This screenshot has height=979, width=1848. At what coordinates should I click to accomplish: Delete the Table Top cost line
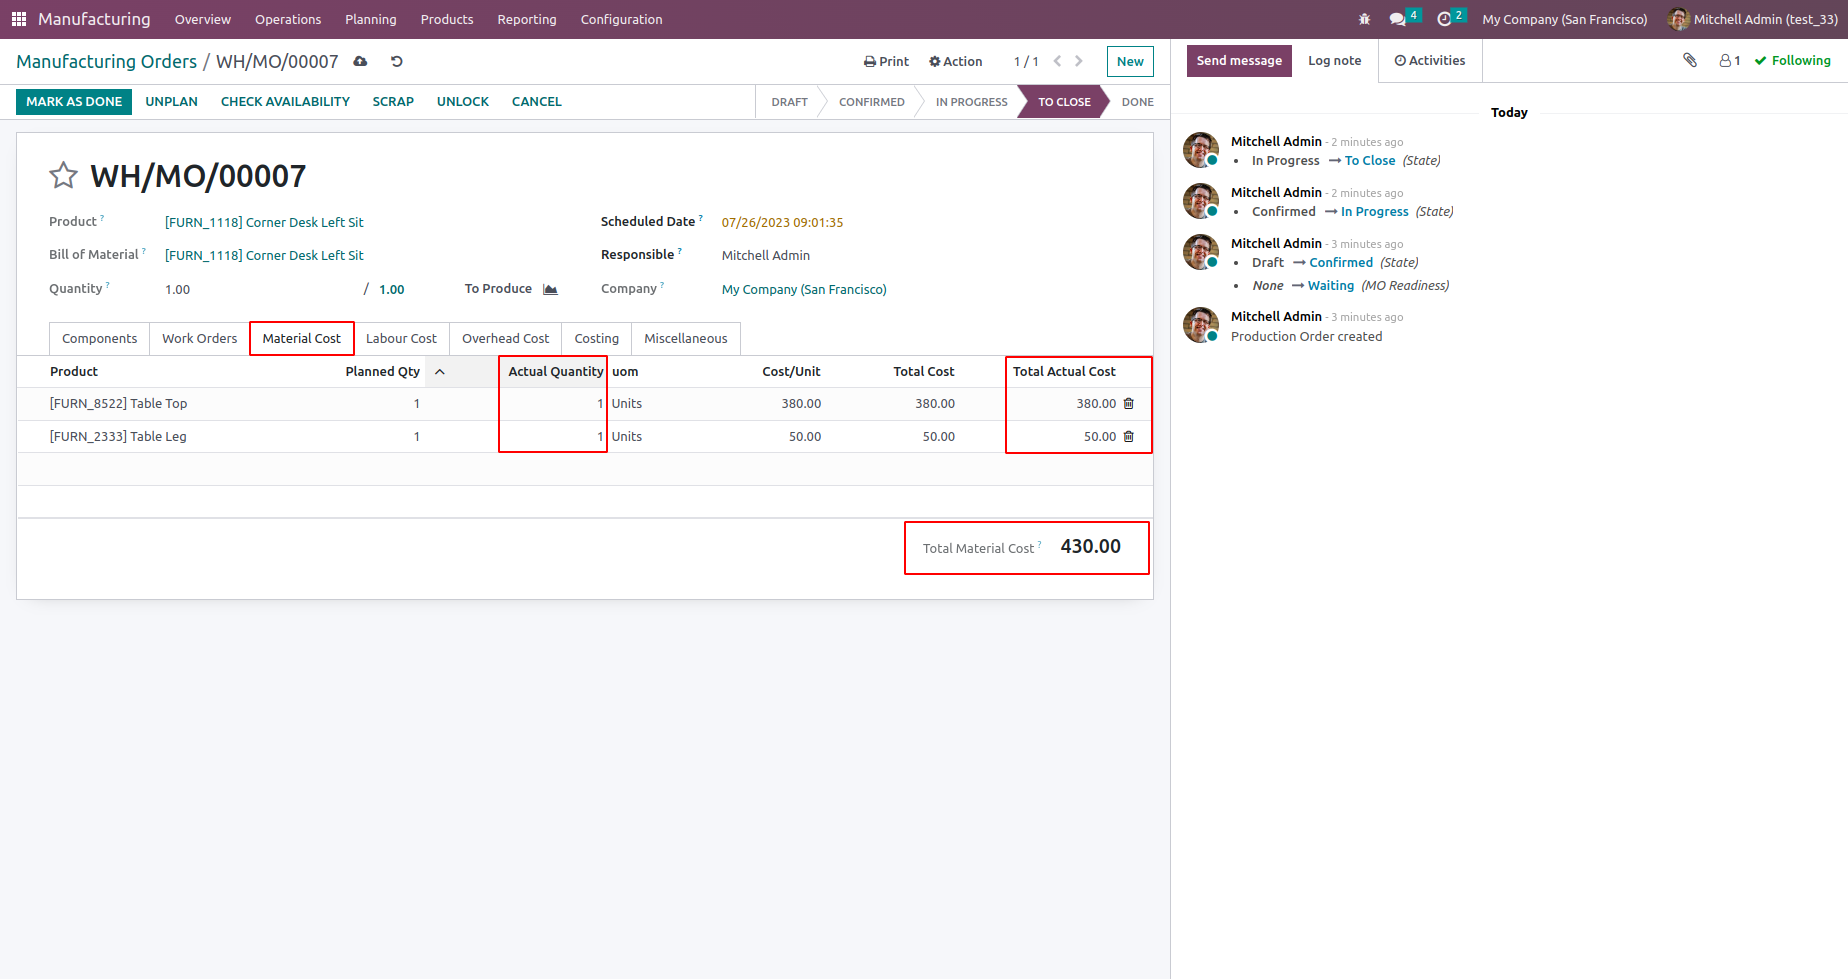[1129, 404]
